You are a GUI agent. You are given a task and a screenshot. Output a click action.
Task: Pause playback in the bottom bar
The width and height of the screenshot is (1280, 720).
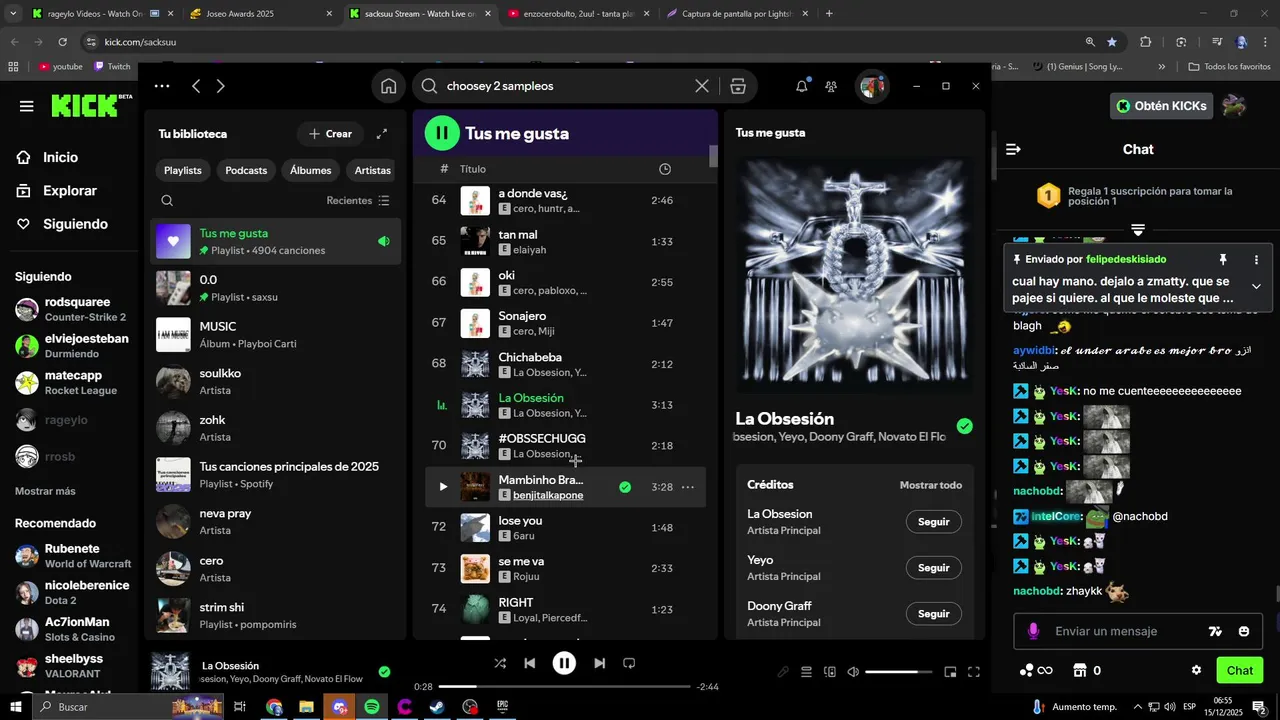click(x=564, y=663)
